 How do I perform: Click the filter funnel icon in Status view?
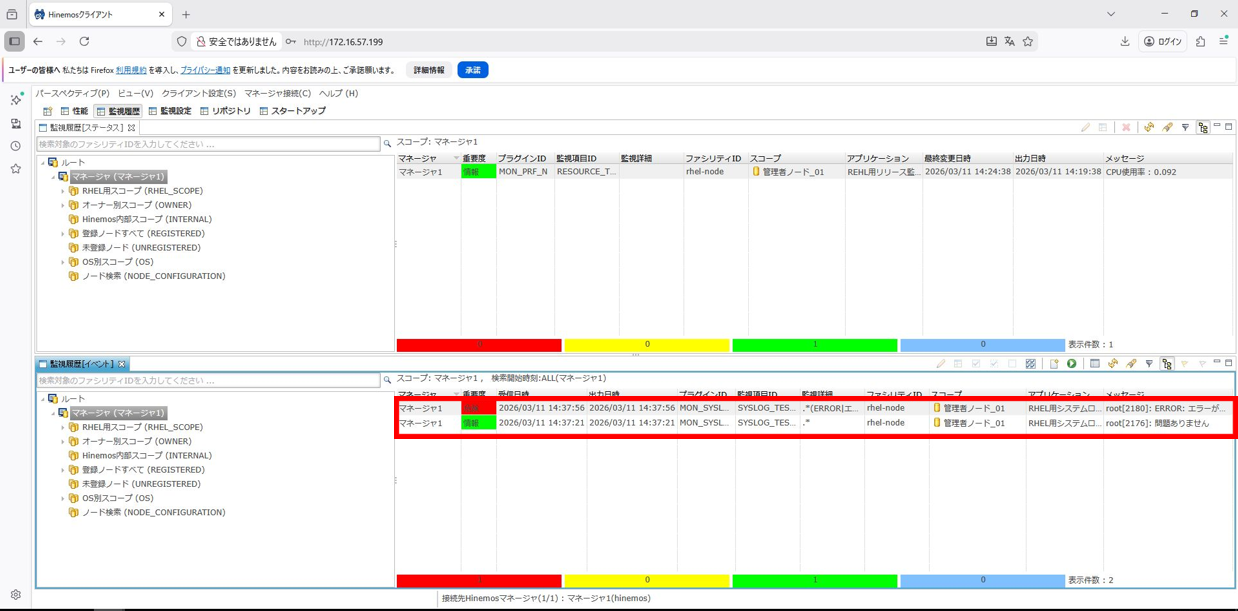point(1185,128)
